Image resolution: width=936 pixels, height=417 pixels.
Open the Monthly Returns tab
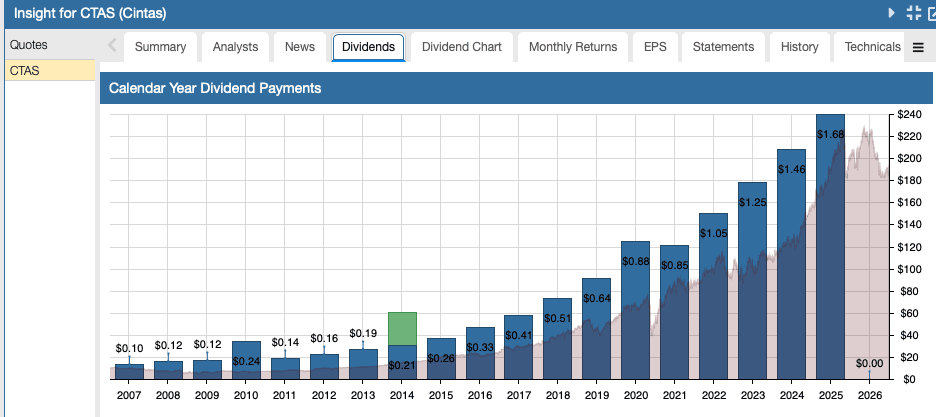tap(573, 47)
